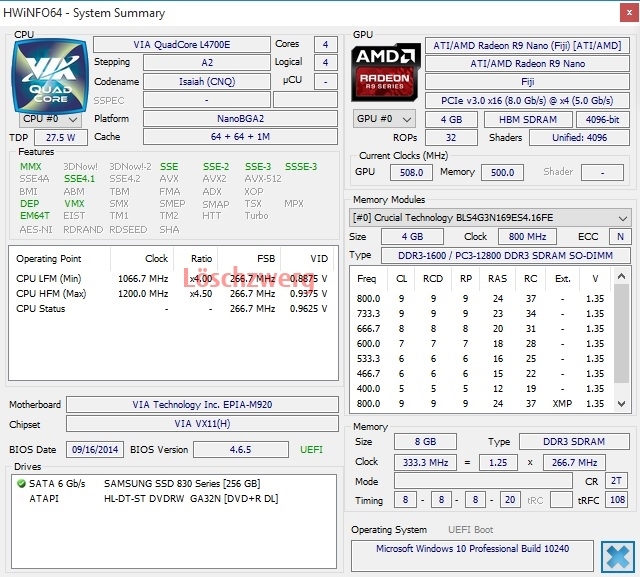This screenshot has height=577, width=640.
Task: Click the 666.7 frequency timing row
Action: pos(481,329)
